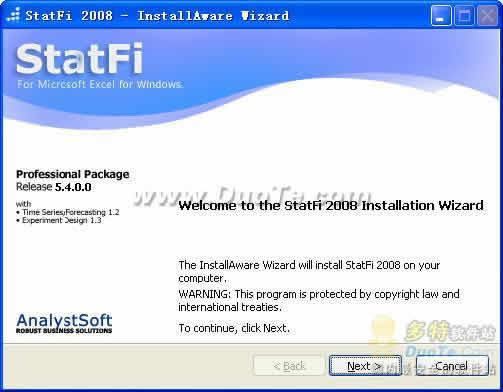Click the welcome heading text
This screenshot has width=503, height=392.
pyautogui.click(x=331, y=205)
